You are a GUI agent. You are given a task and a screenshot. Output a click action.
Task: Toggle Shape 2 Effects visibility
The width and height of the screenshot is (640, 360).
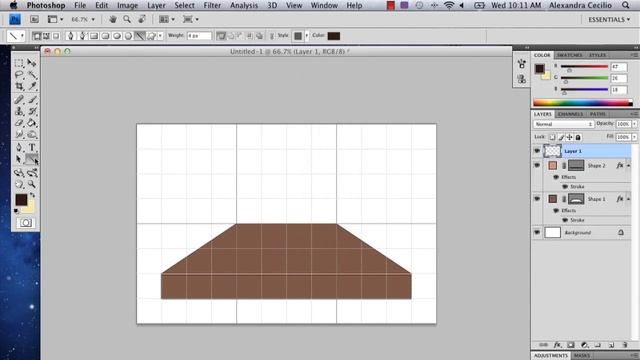click(556, 177)
